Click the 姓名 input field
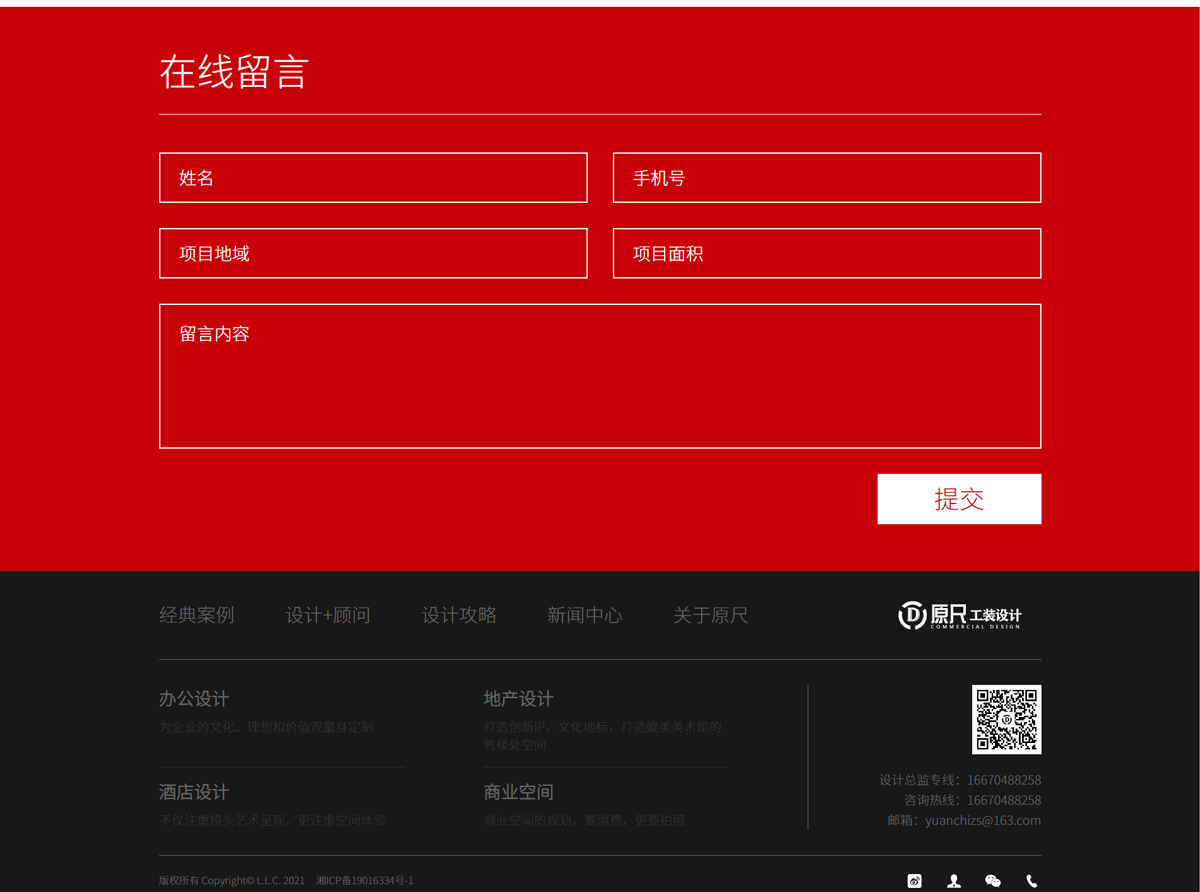Viewport: 1200px width, 892px height. (373, 178)
